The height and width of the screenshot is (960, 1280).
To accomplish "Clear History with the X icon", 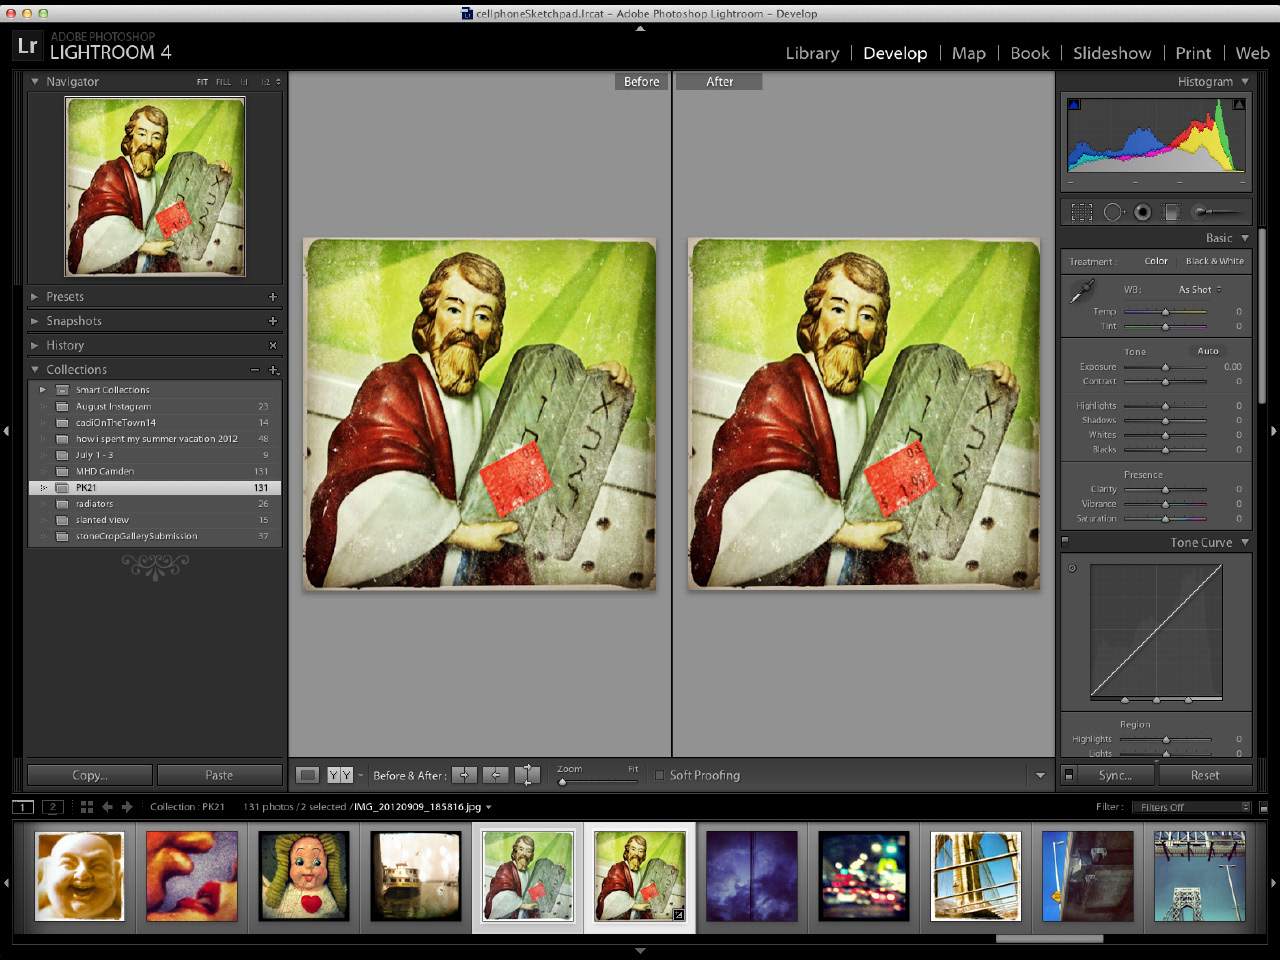I will click(273, 345).
